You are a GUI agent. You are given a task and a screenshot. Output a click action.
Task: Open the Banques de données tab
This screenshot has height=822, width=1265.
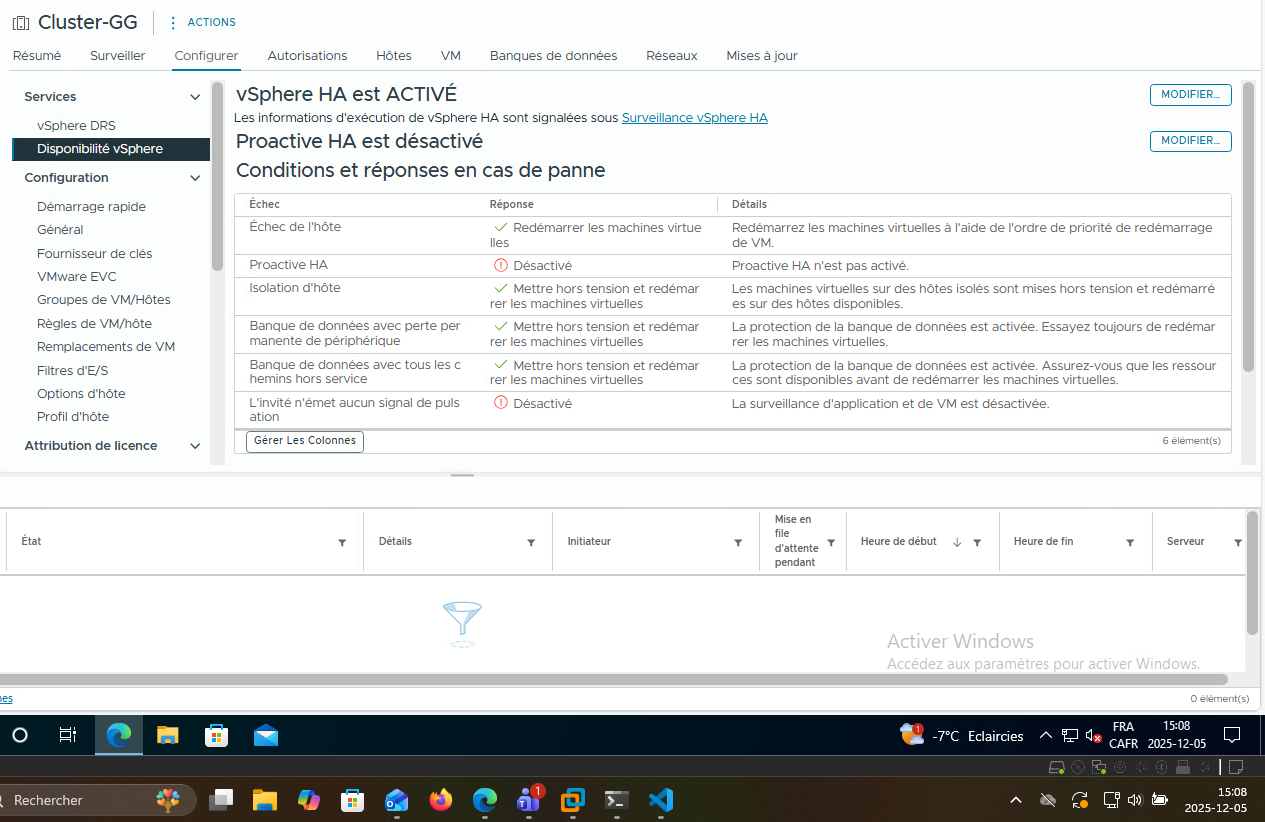click(553, 56)
